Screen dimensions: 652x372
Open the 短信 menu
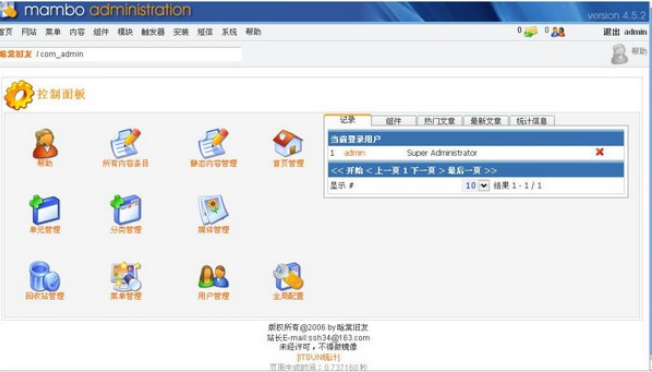pos(205,32)
